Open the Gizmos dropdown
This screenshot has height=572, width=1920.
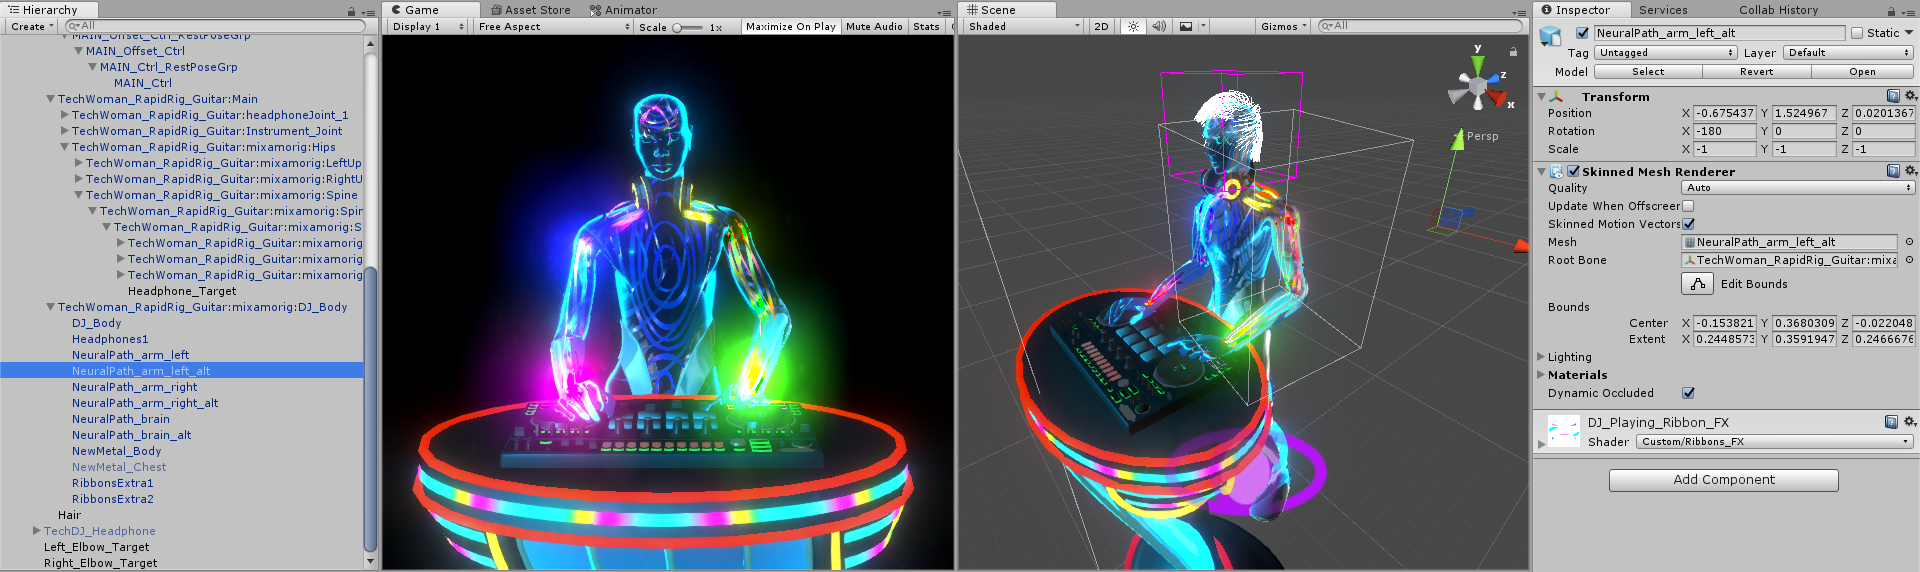click(x=1284, y=27)
